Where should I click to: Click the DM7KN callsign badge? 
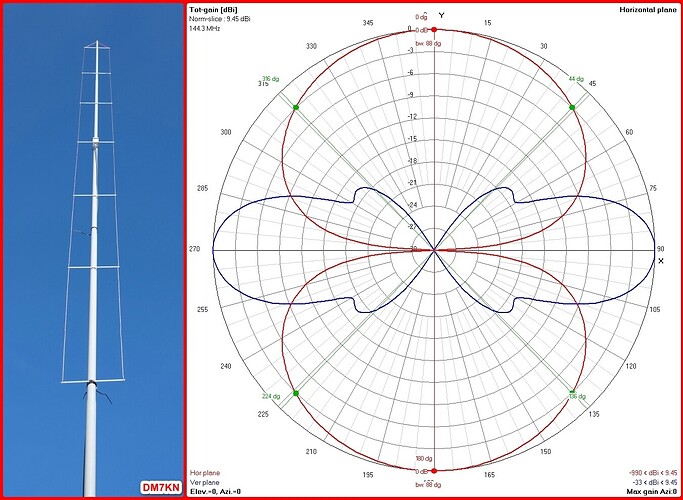point(161,488)
